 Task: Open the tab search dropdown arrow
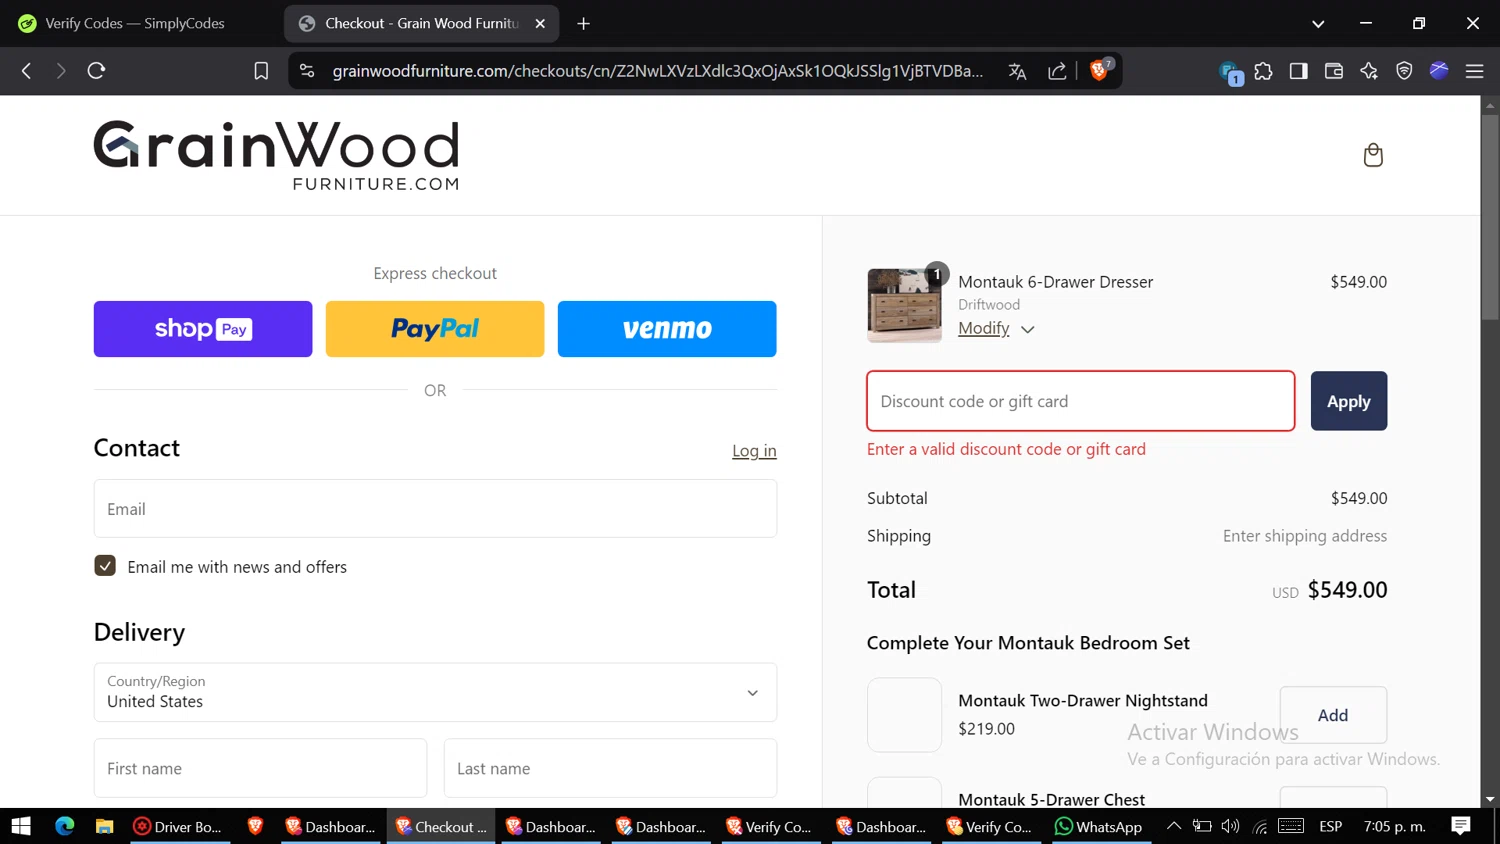[1318, 24]
